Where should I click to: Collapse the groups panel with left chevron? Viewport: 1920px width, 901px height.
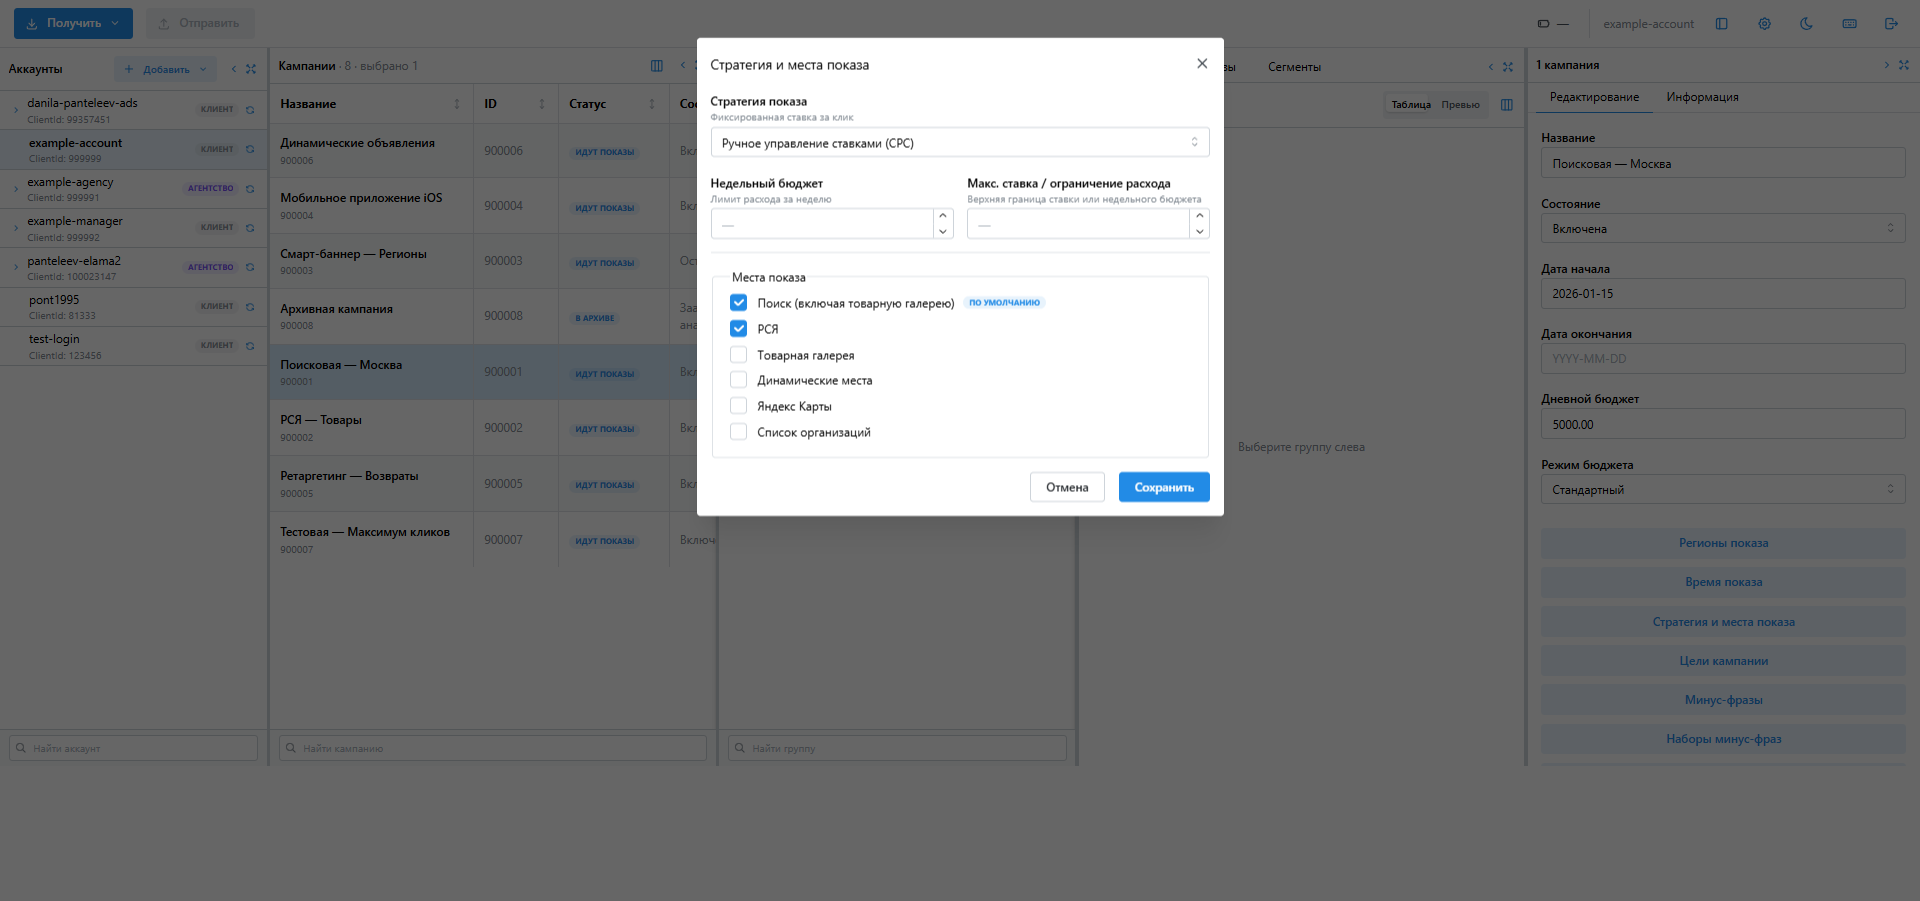pos(1491,67)
